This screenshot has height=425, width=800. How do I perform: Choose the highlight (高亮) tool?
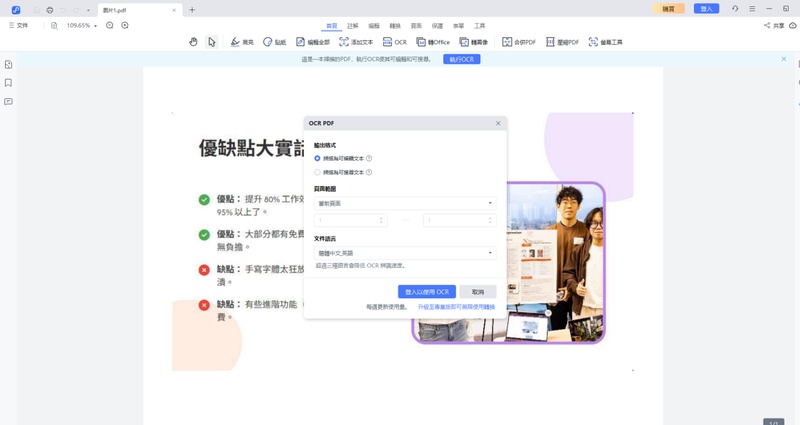tap(242, 42)
